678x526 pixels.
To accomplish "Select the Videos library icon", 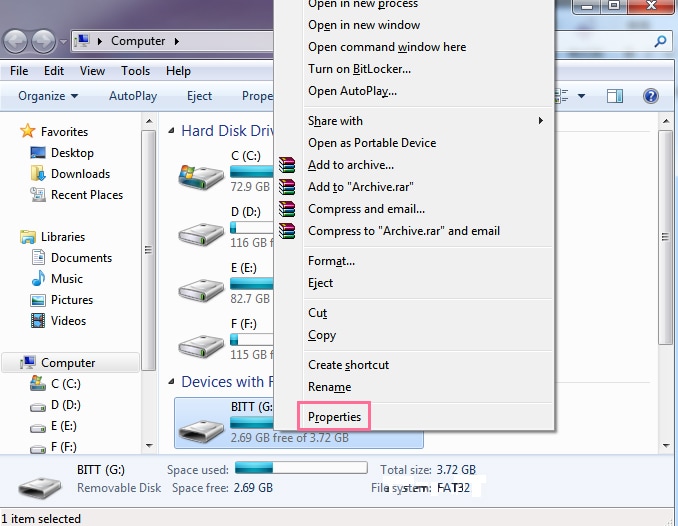I will tap(38, 321).
